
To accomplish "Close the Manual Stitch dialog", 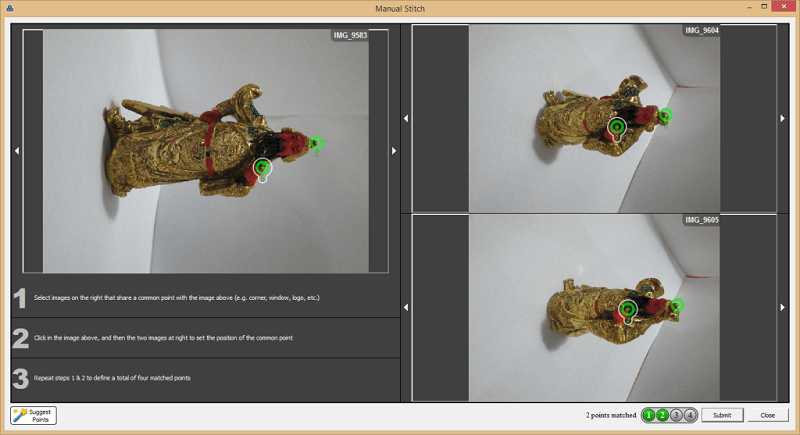I will point(767,415).
